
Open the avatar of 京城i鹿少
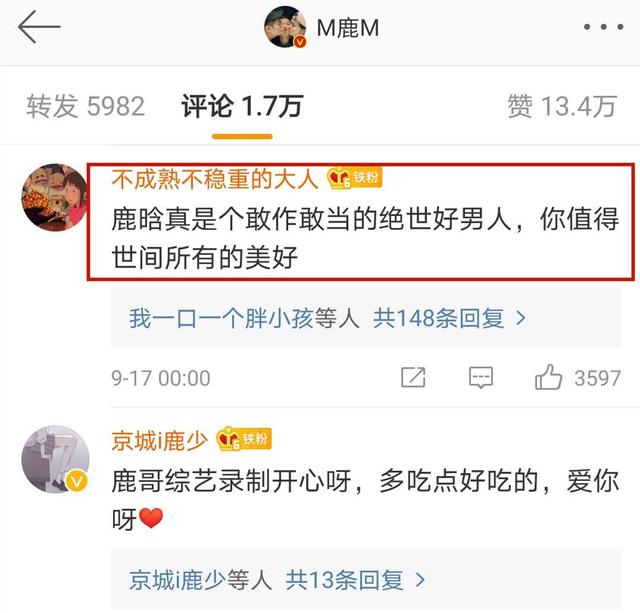pos(55,459)
